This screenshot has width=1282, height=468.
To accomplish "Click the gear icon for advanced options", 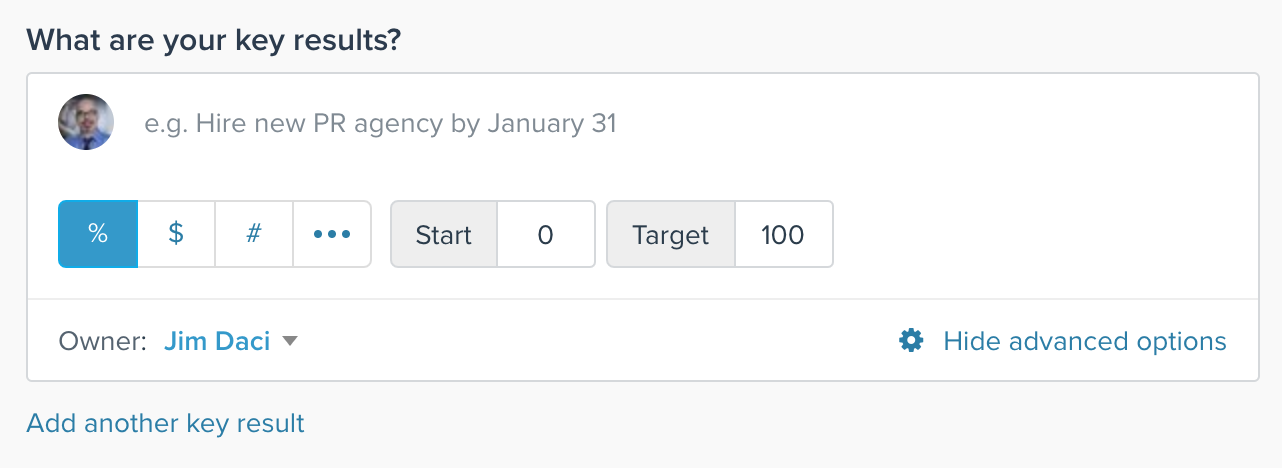I will [911, 341].
